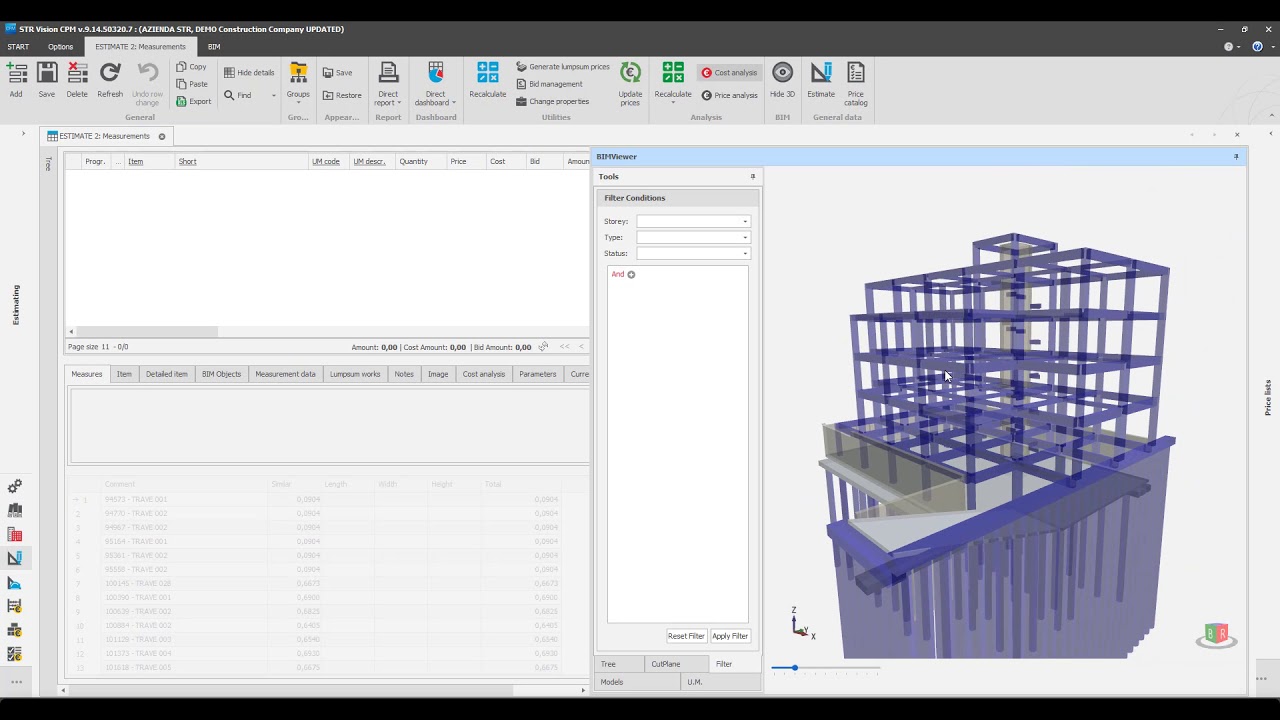1280x720 pixels.
Task: Click the books sidebar icon
Action: coord(15,510)
